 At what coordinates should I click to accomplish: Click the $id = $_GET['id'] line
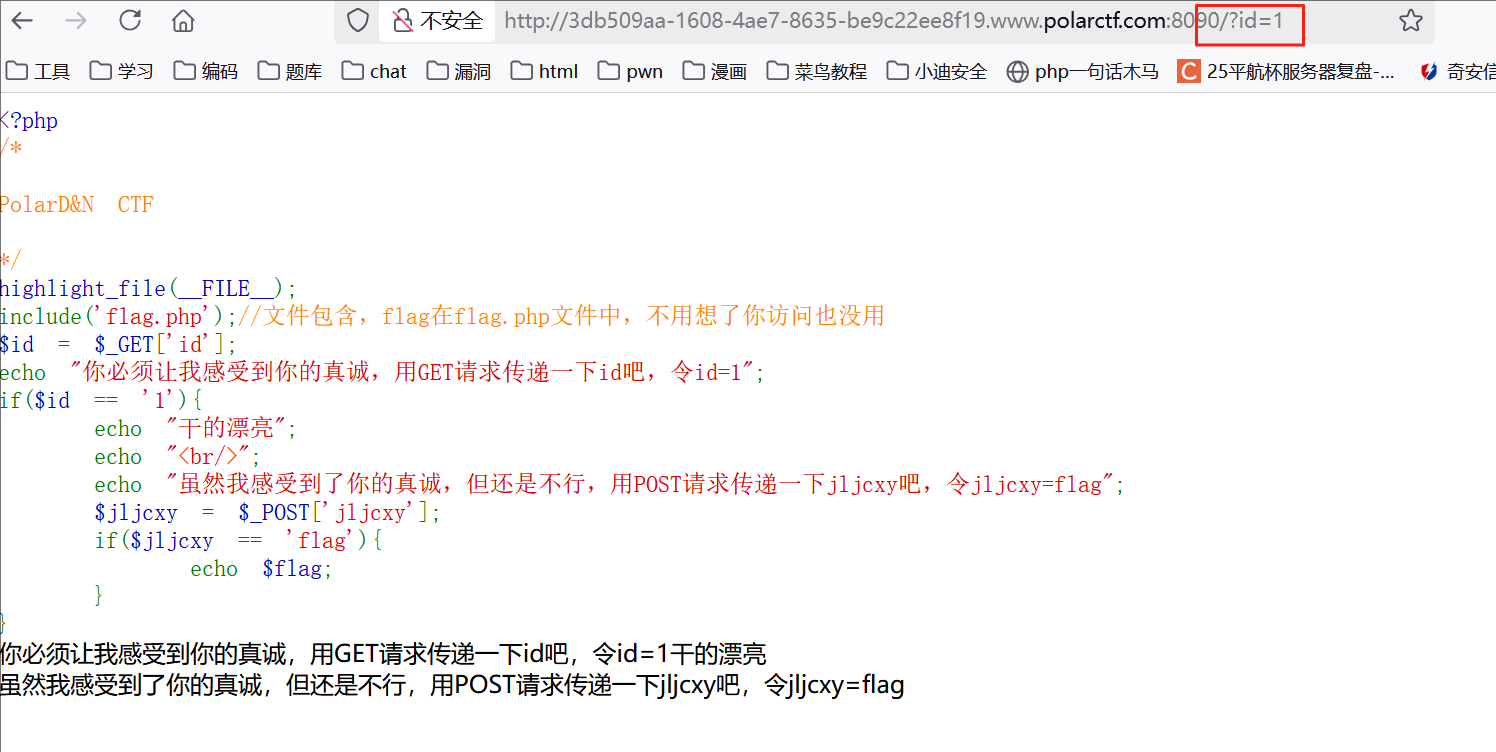pyautogui.click(x=119, y=345)
